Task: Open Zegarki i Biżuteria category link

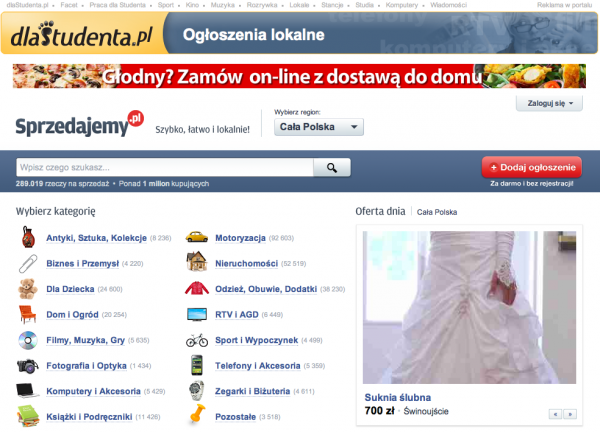Action: pos(253,391)
